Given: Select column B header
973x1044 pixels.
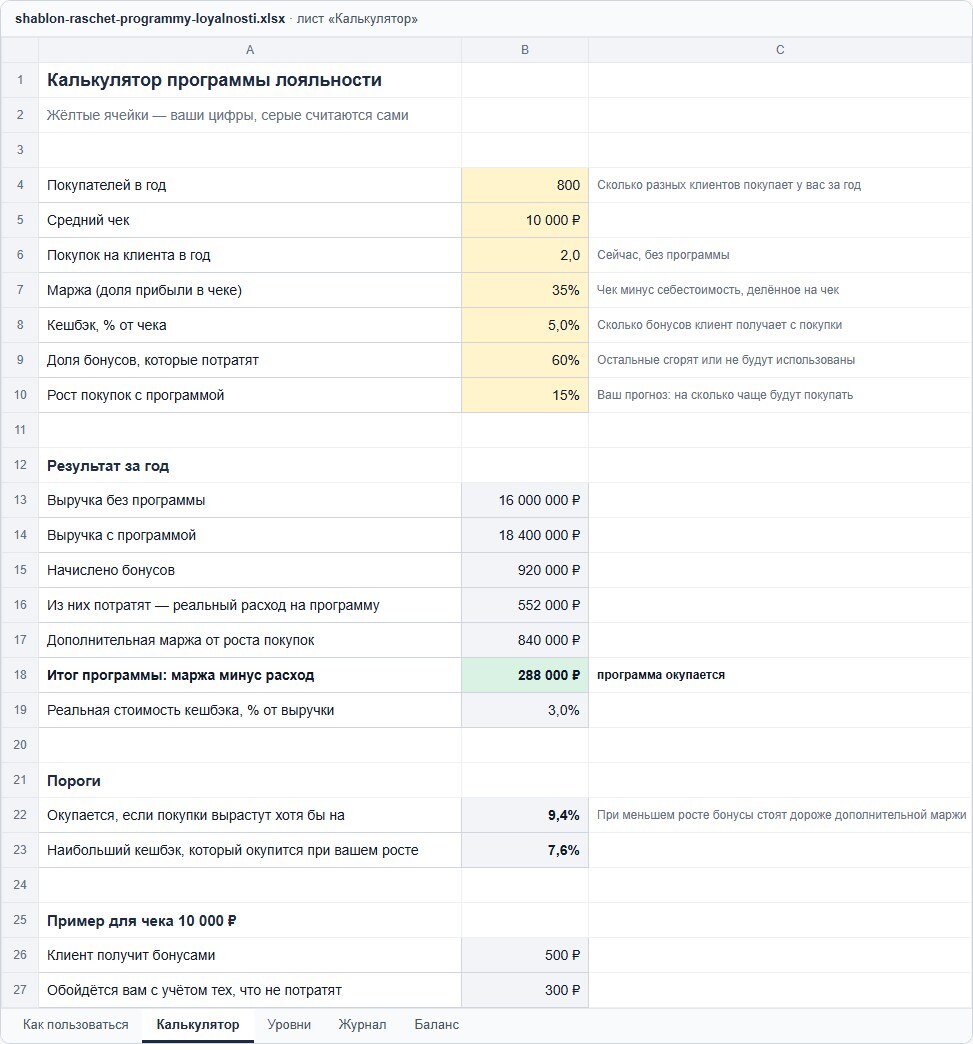Looking at the screenshot, I should click(525, 50).
